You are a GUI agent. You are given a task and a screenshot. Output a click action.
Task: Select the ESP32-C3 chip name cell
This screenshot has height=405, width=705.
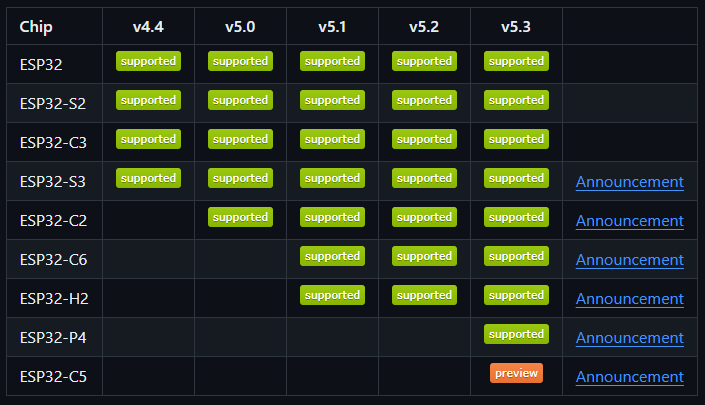click(54, 142)
